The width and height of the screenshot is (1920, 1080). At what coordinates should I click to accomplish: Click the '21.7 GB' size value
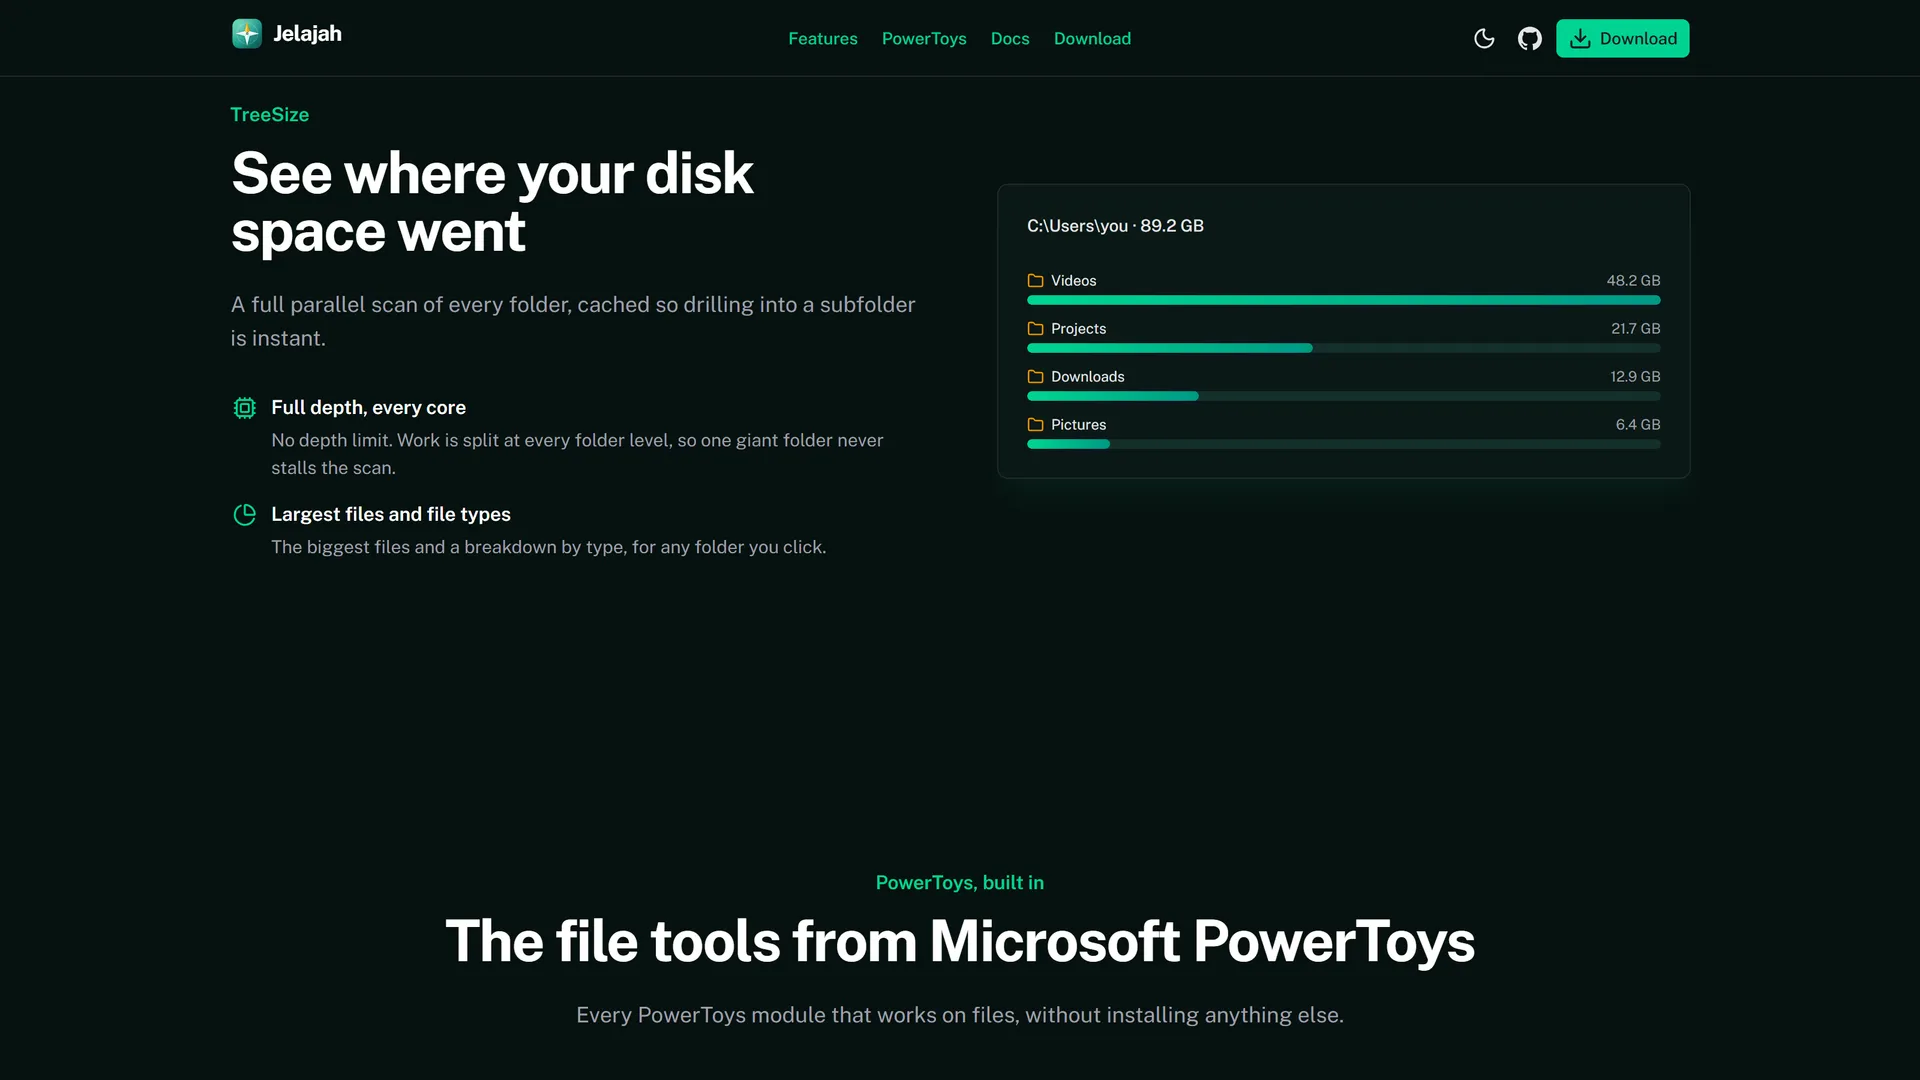(x=1635, y=329)
